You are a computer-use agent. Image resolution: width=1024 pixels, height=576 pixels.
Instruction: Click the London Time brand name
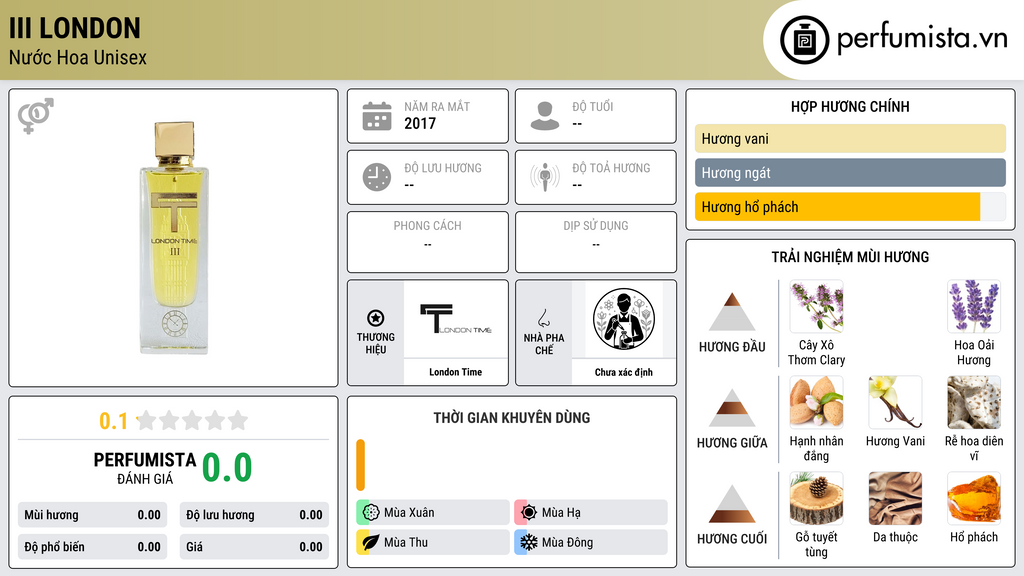point(455,372)
